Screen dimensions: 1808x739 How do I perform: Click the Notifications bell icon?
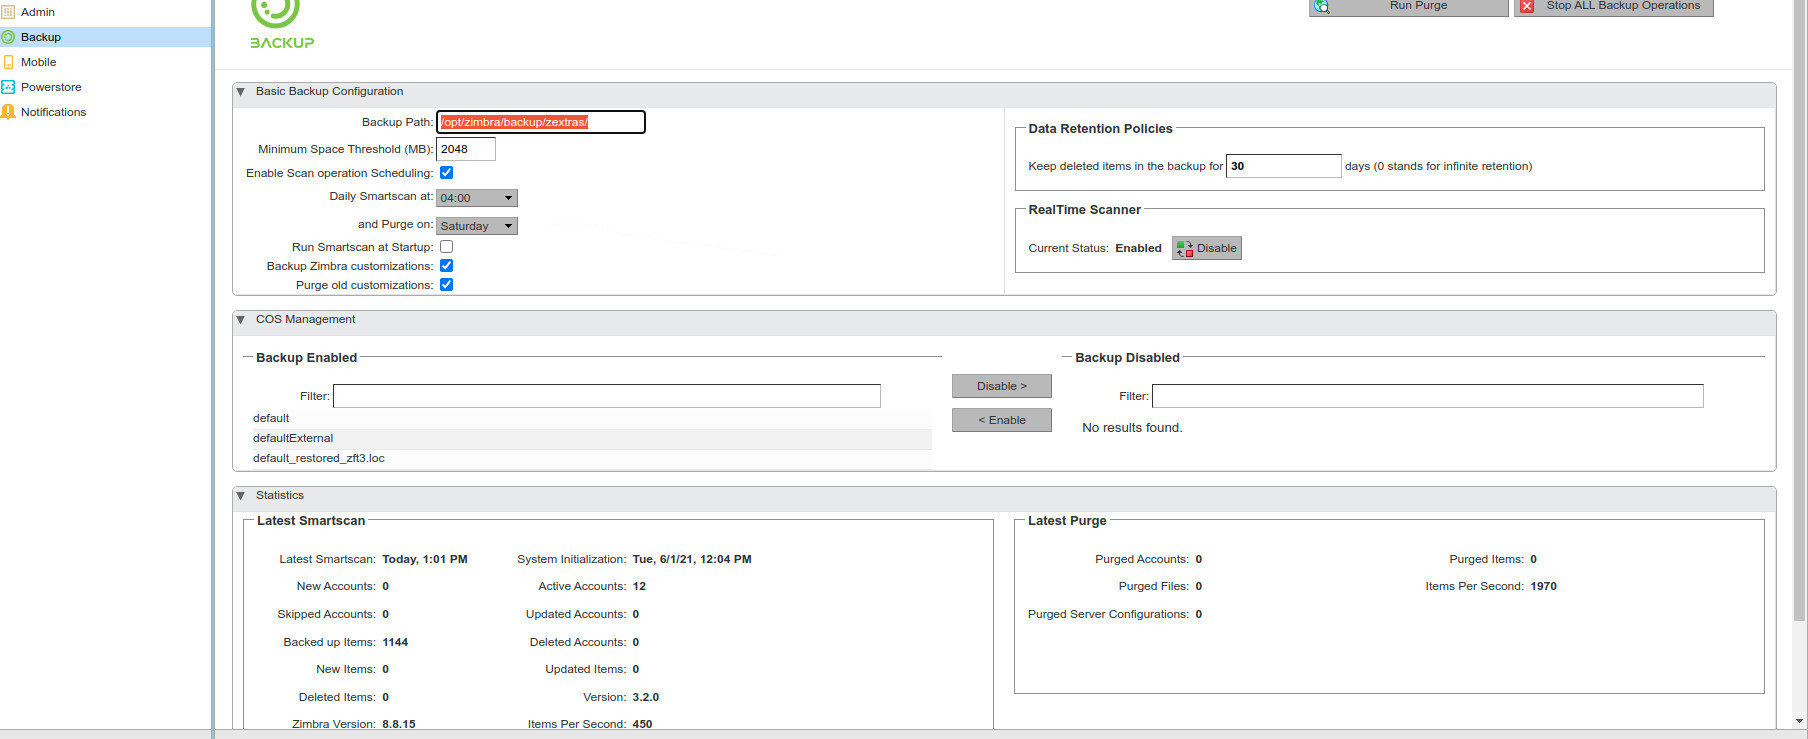click(8, 112)
